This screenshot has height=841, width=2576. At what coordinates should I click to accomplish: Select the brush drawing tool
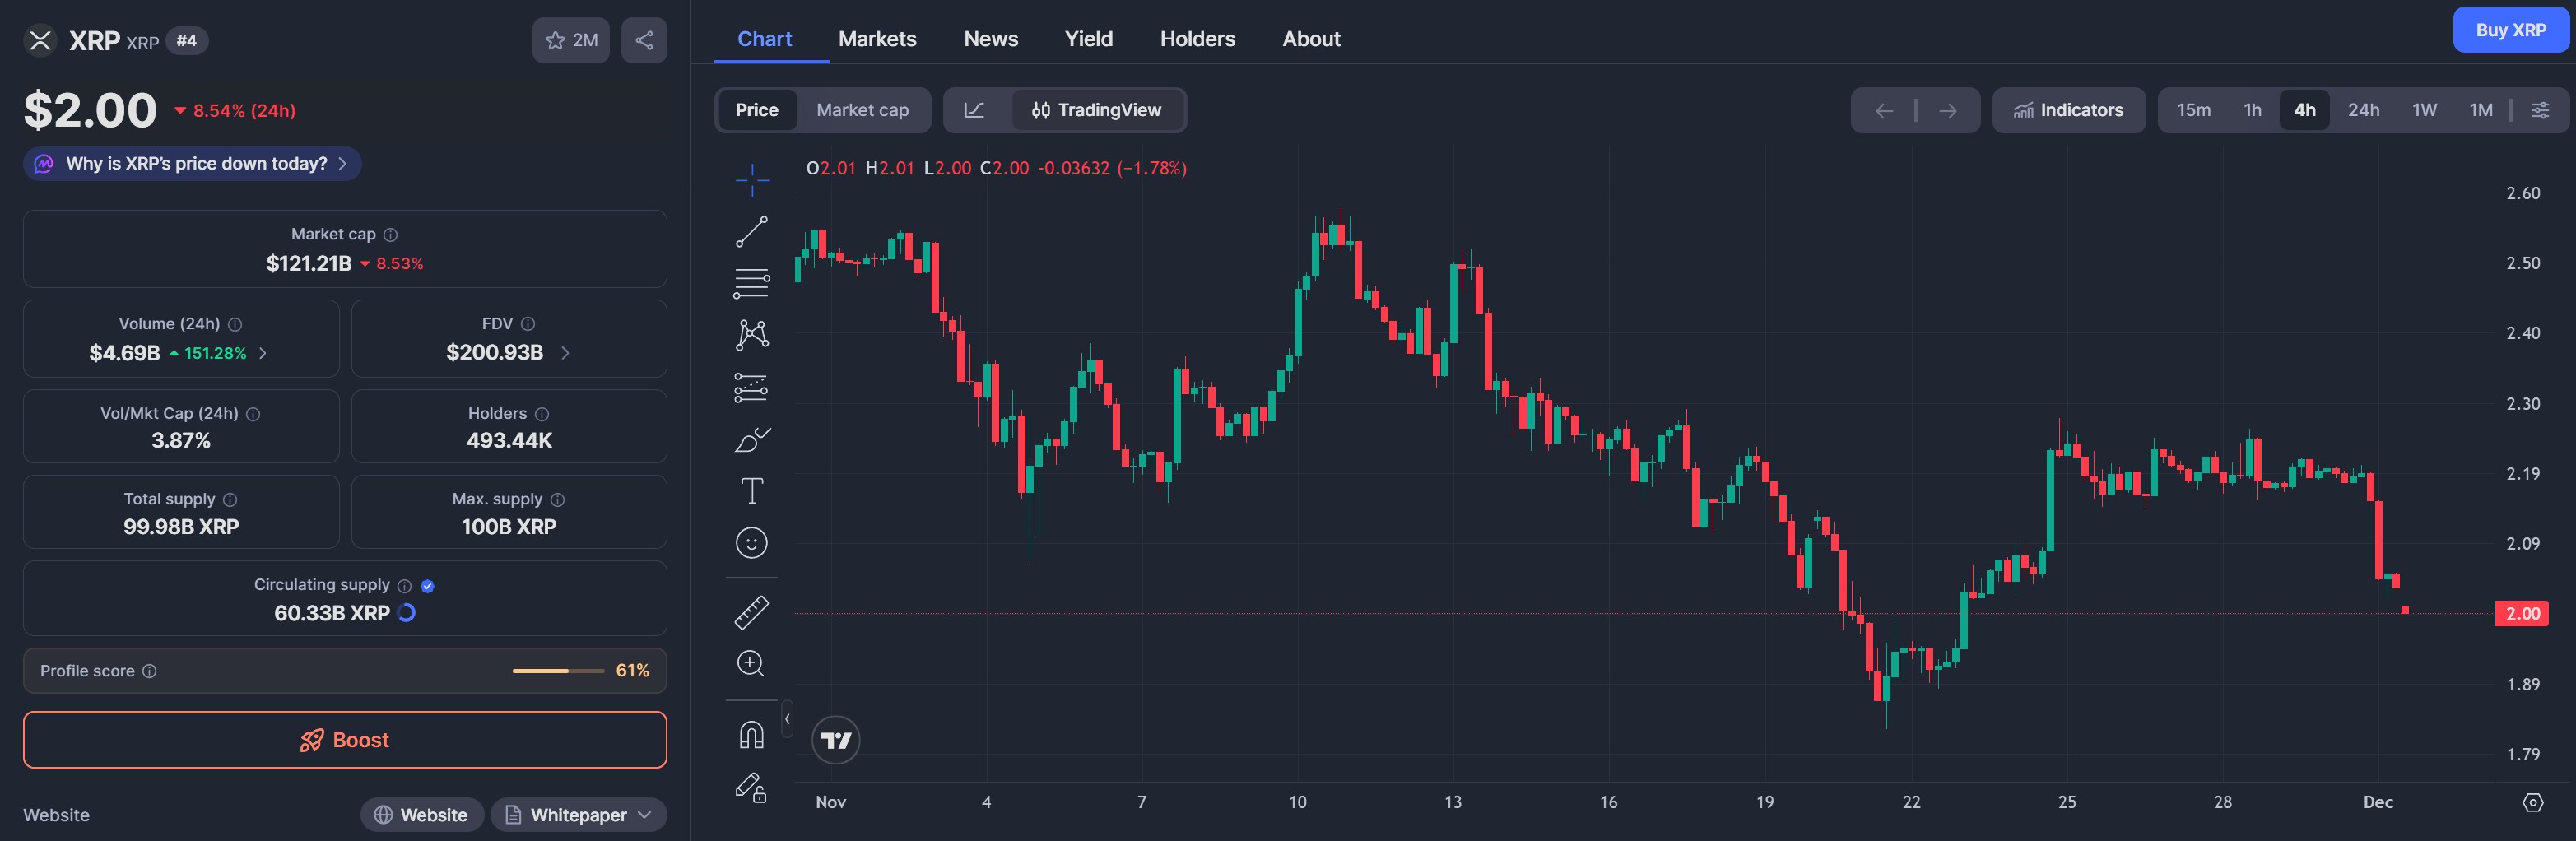coord(751,439)
